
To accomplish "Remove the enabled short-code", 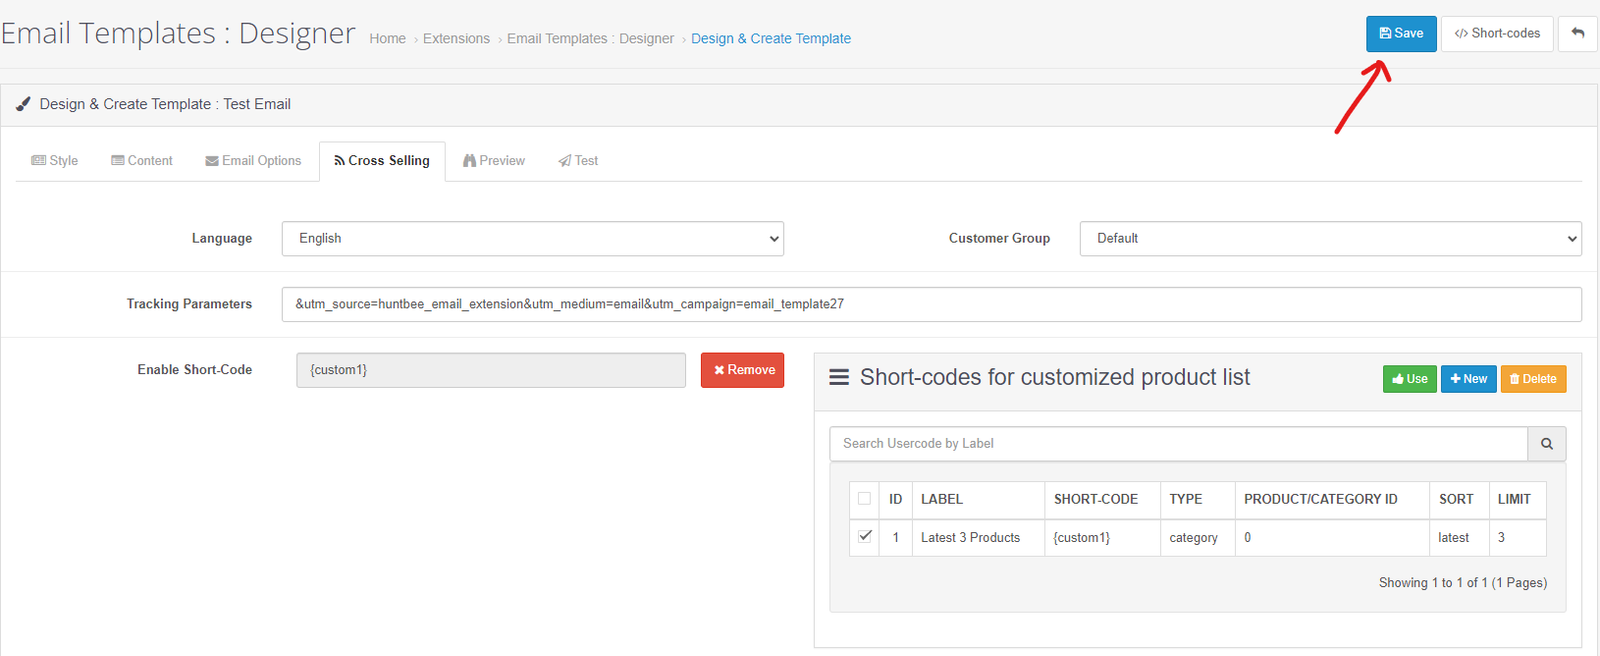I will (742, 370).
